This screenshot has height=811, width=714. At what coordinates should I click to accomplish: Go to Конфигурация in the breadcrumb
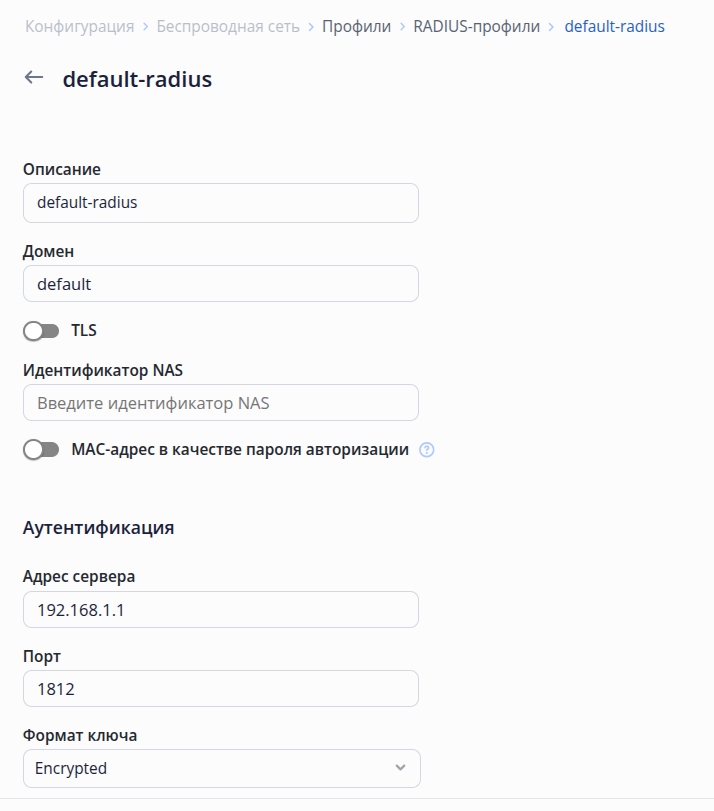point(79,26)
